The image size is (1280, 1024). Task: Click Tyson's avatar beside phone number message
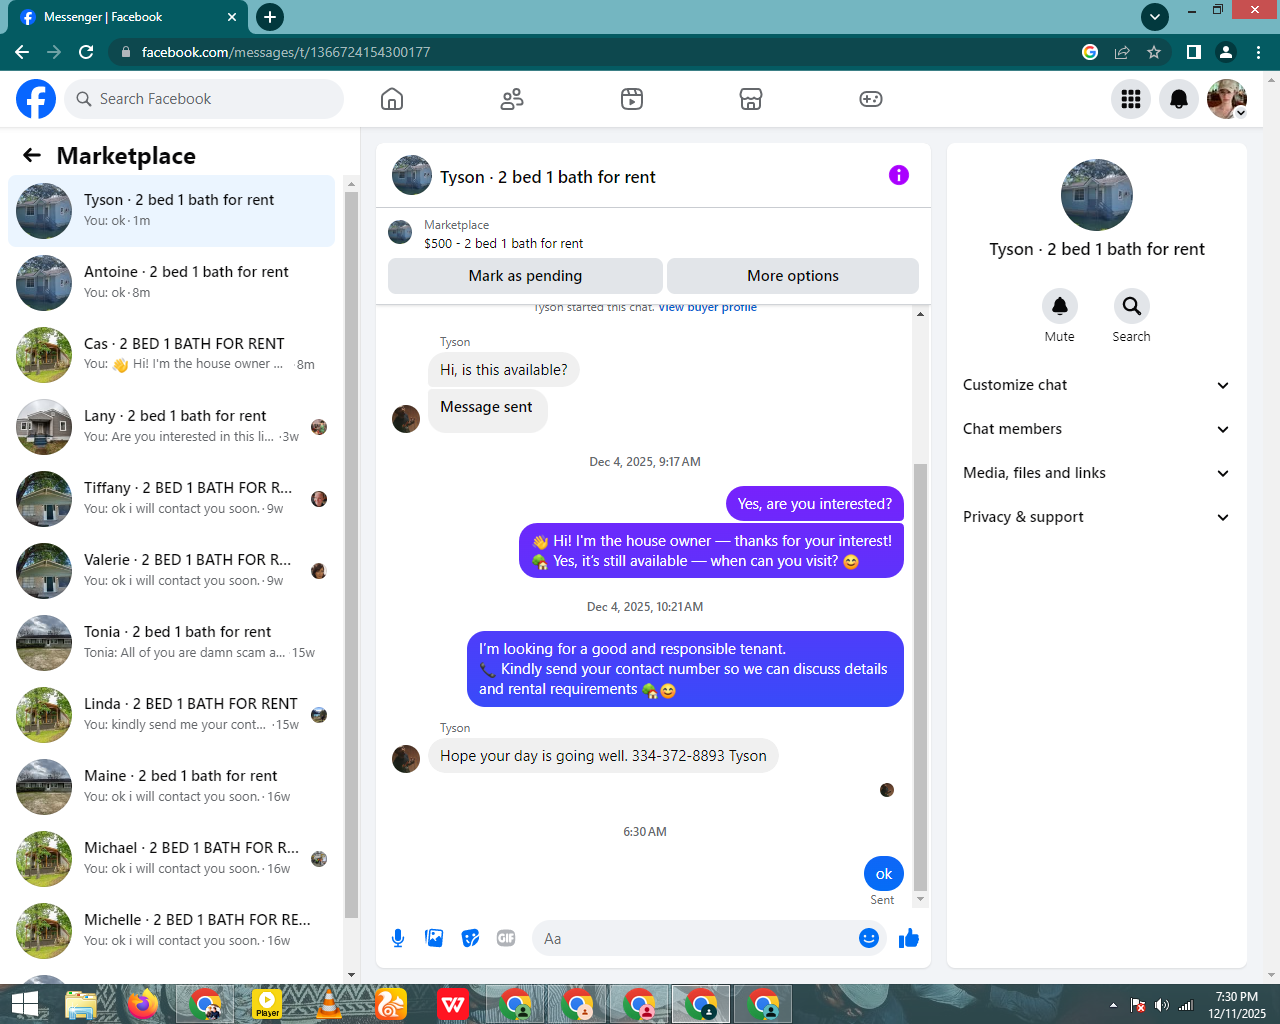click(x=406, y=758)
